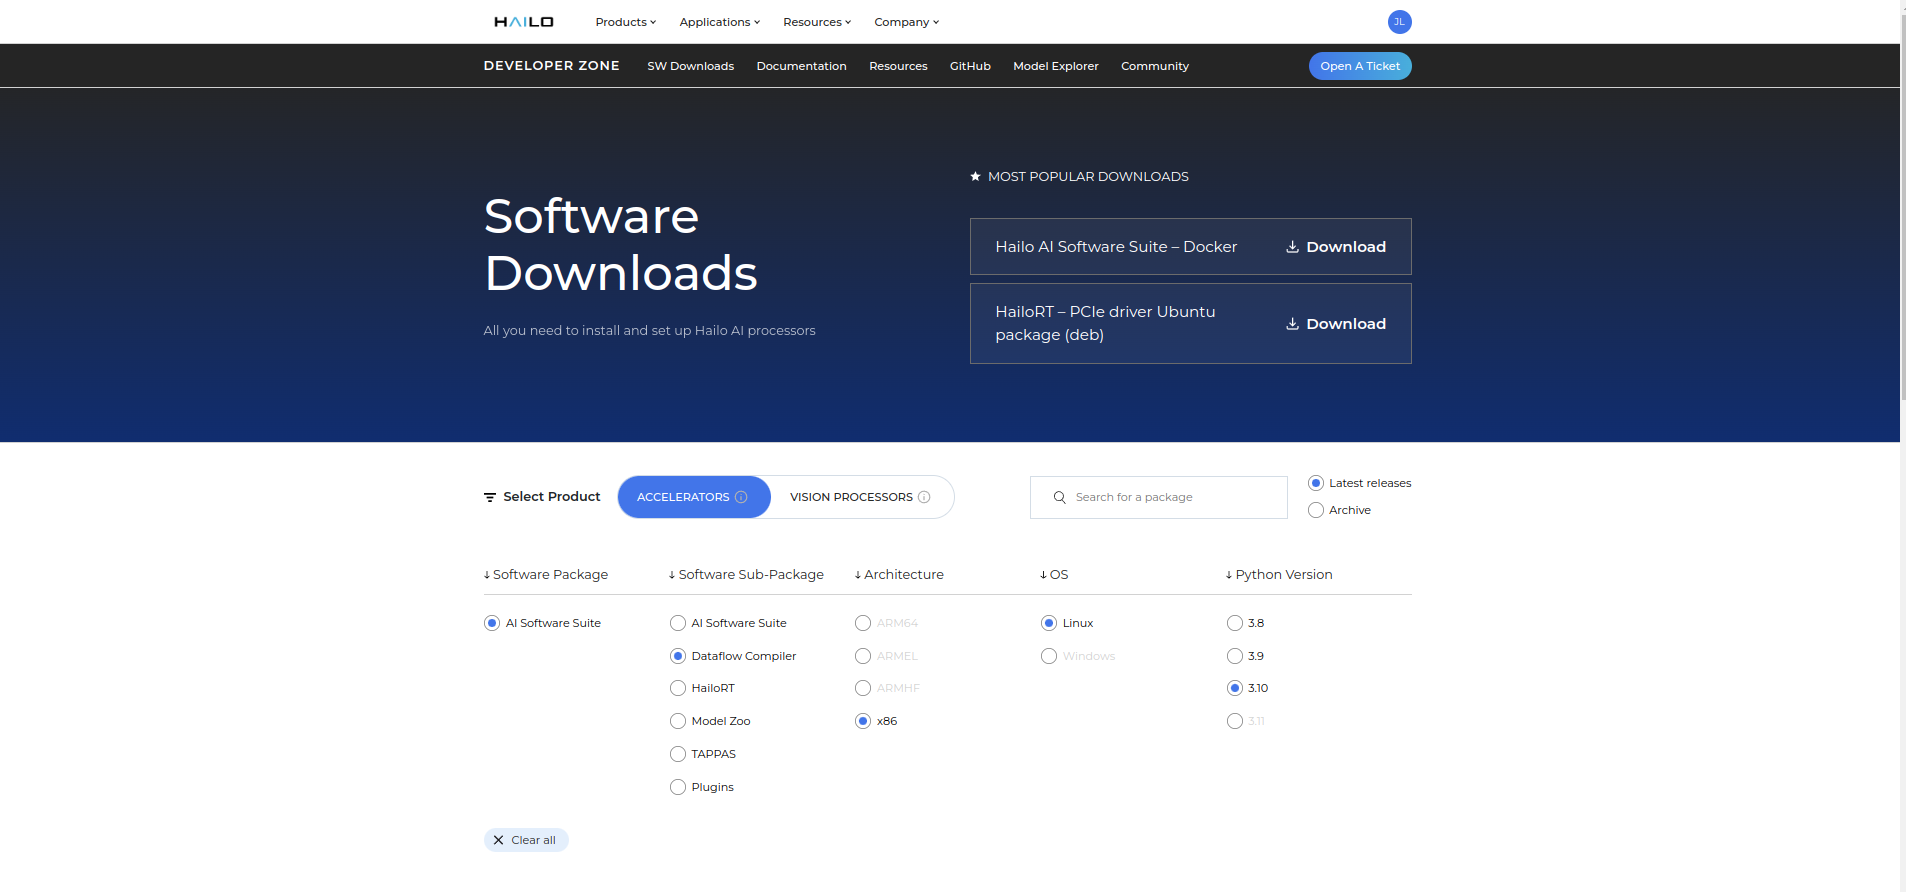Select ARM64 architecture option
1906x892 pixels.
click(x=863, y=623)
